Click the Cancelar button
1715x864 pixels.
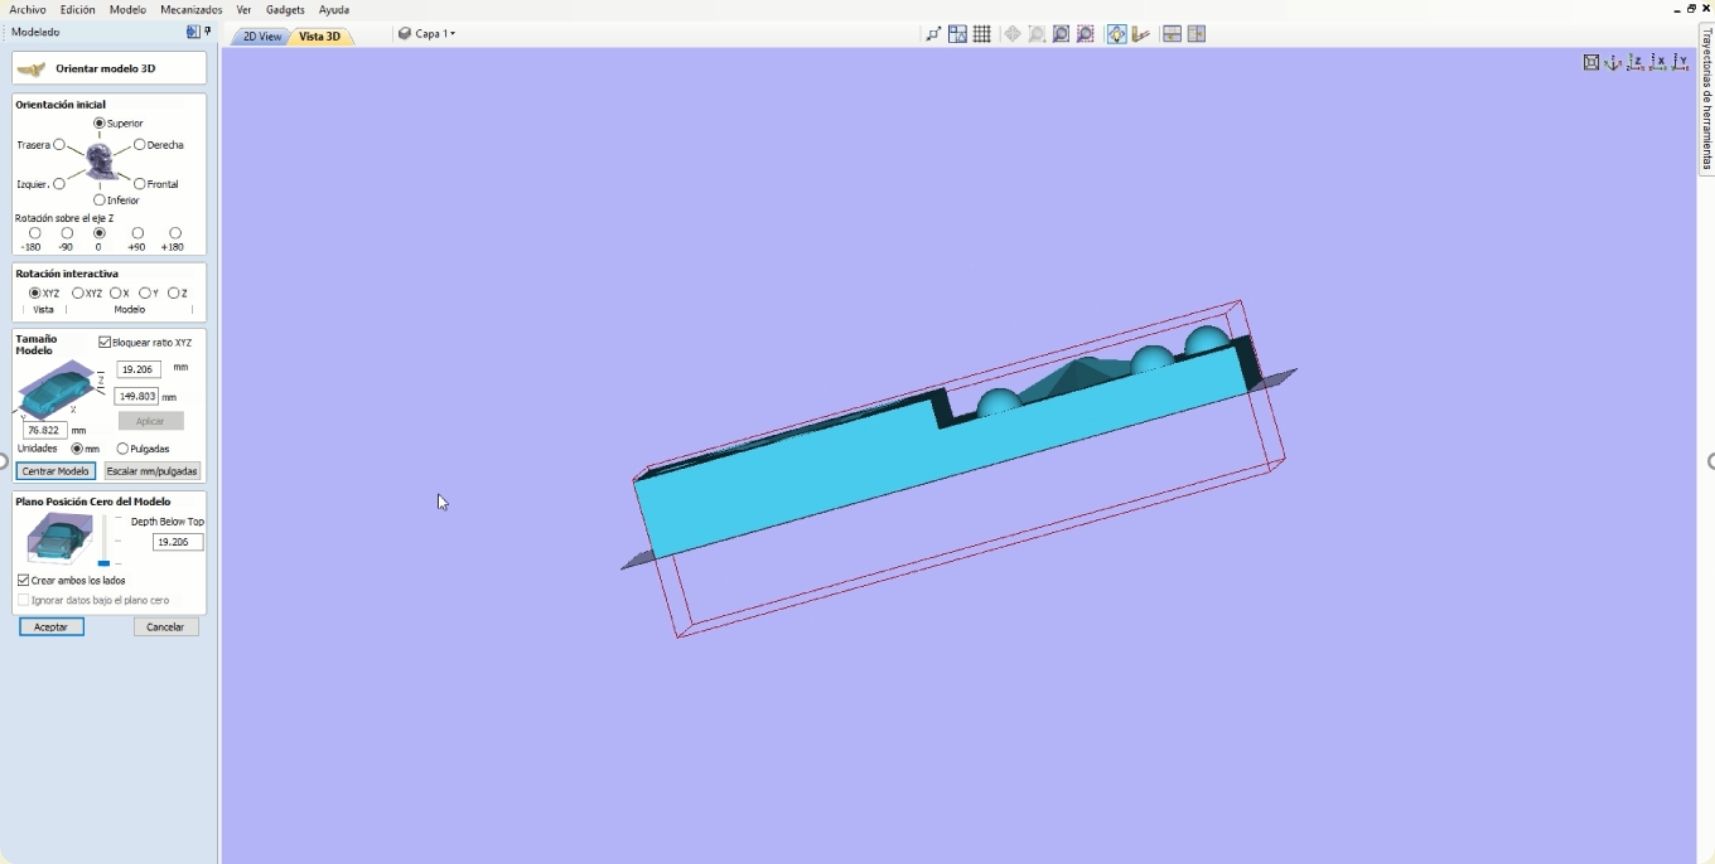[x=166, y=627]
